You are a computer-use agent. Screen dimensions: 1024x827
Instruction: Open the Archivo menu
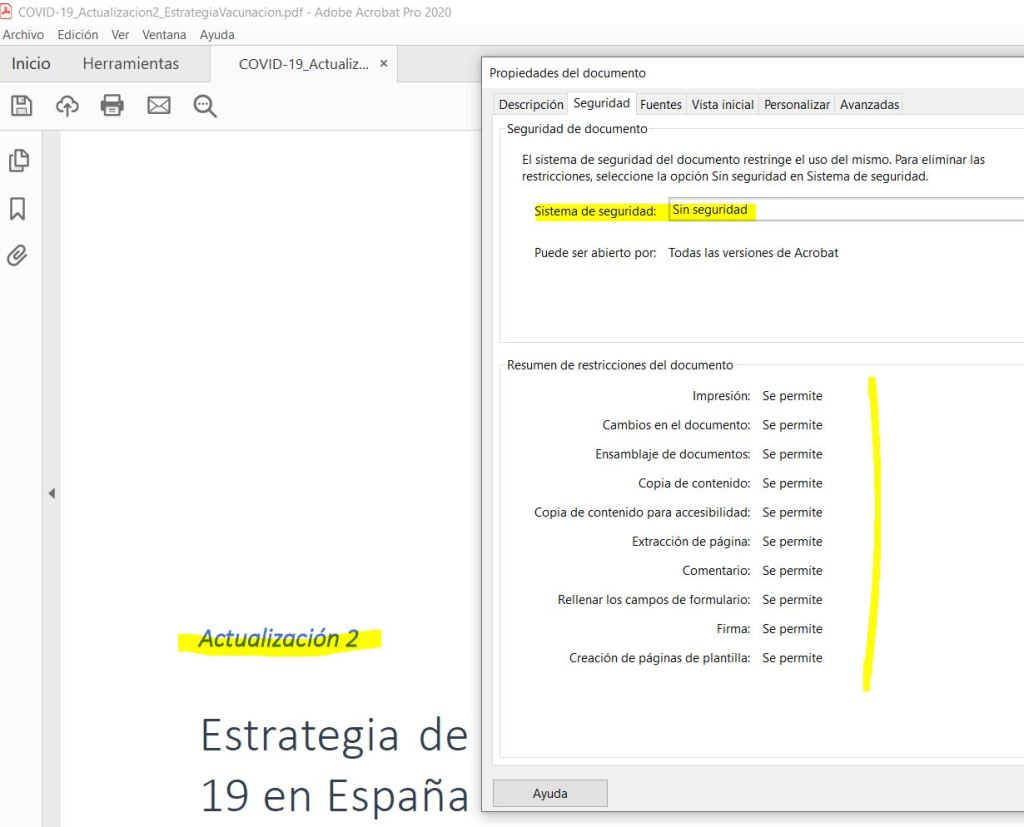tap(23, 35)
